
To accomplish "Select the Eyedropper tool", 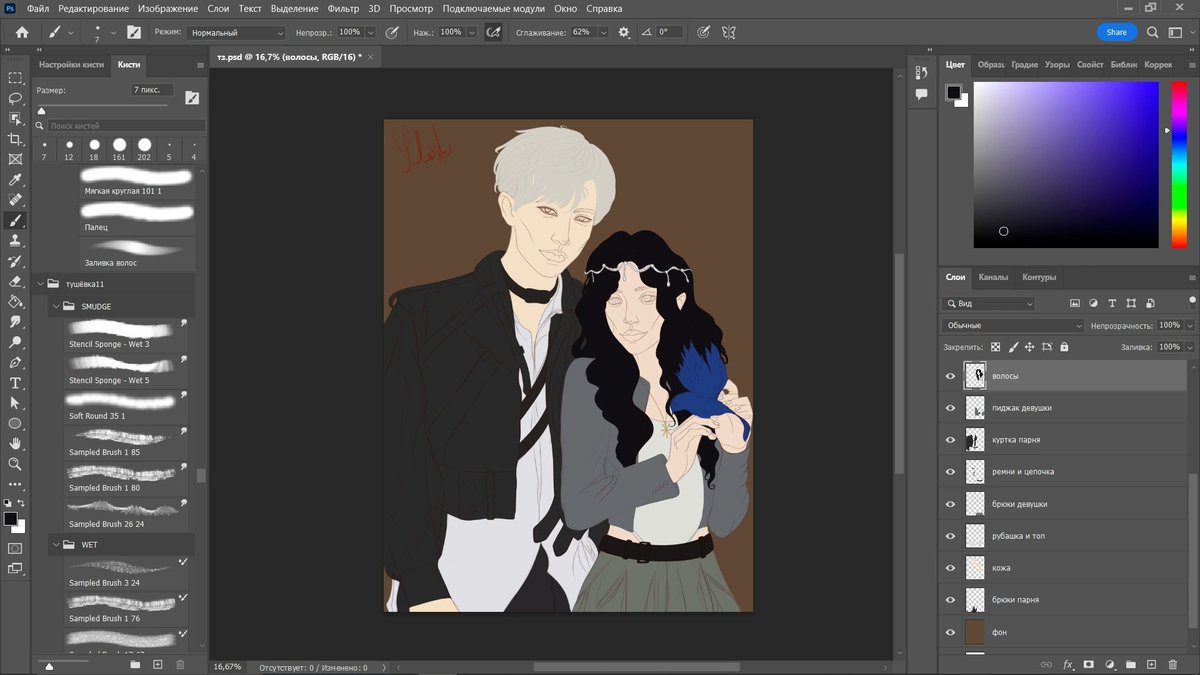I will [x=15, y=180].
